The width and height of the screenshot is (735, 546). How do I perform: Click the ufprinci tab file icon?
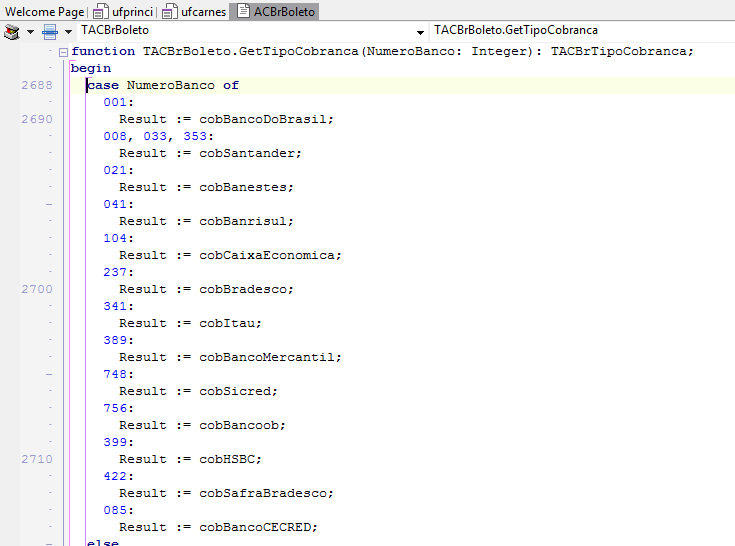(100, 11)
